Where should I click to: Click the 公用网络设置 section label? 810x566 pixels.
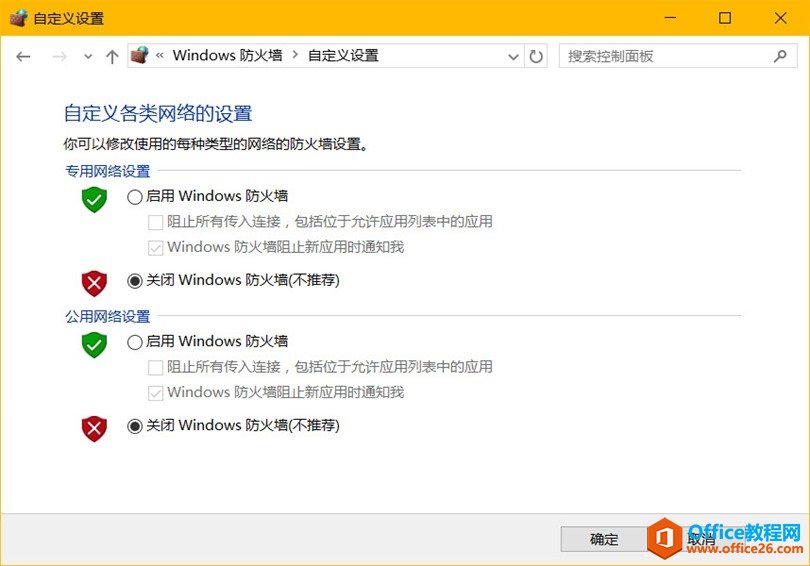tap(107, 316)
